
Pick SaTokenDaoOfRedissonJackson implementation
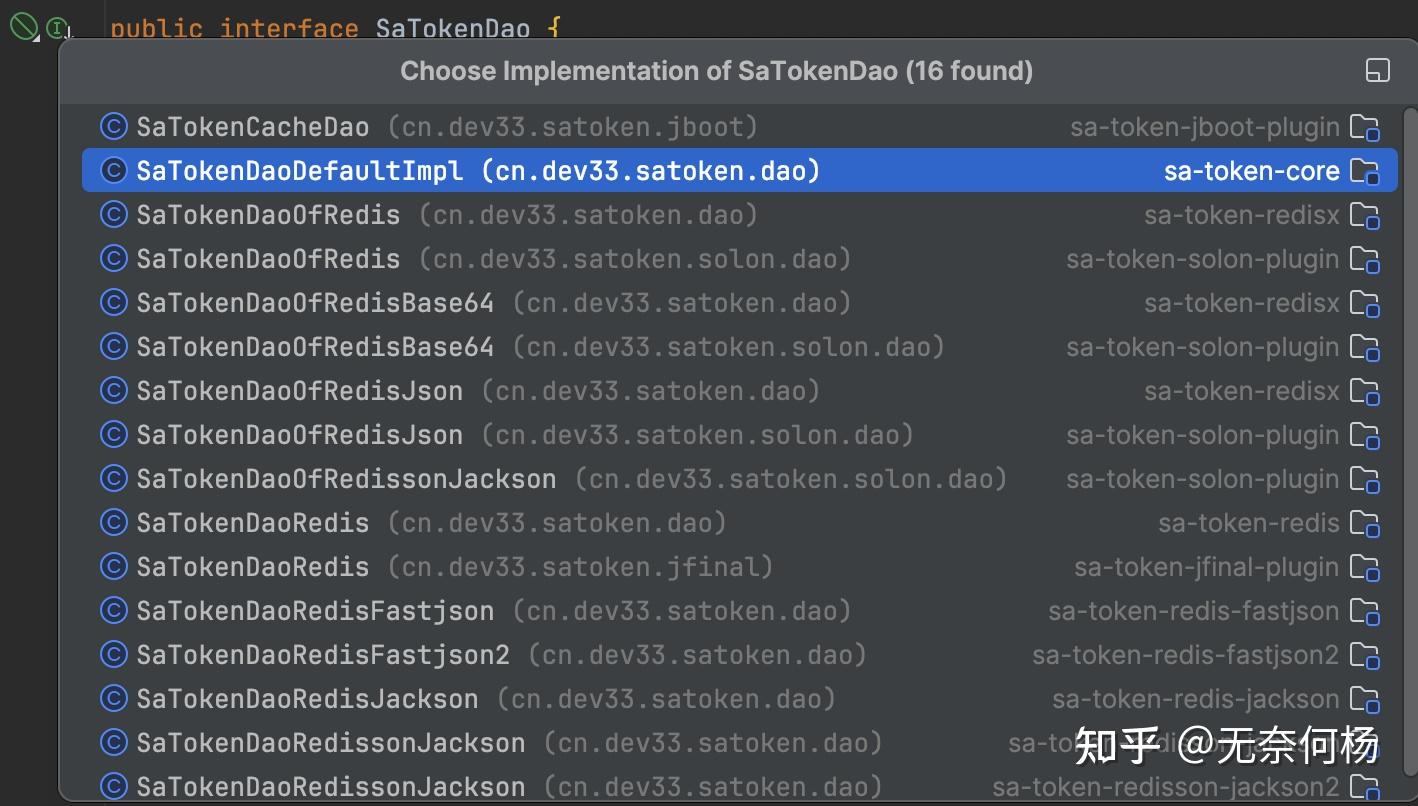click(346, 479)
